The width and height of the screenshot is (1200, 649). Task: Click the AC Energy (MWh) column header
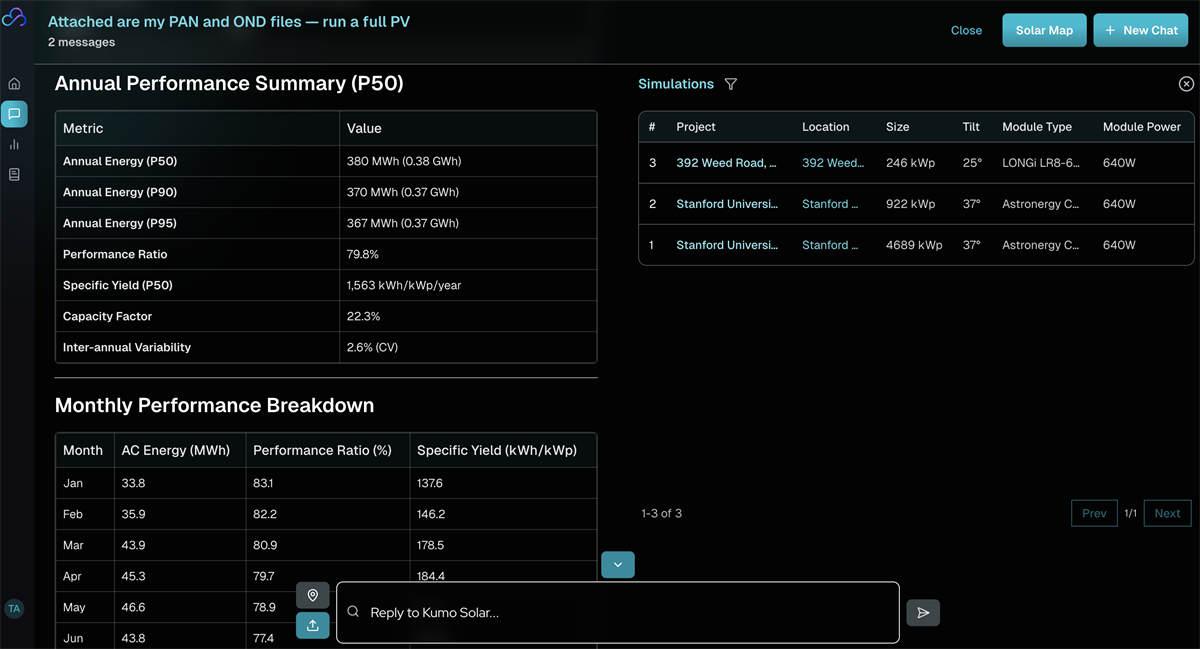pyautogui.click(x=176, y=450)
